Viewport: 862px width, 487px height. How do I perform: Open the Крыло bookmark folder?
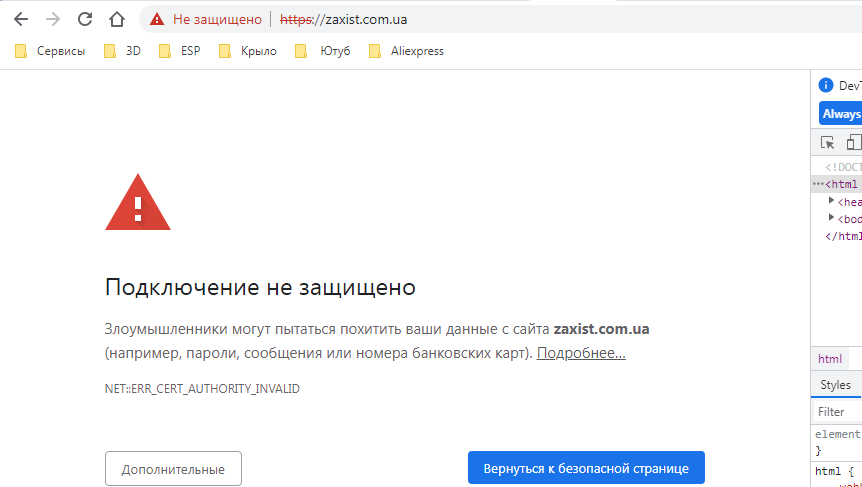point(248,51)
